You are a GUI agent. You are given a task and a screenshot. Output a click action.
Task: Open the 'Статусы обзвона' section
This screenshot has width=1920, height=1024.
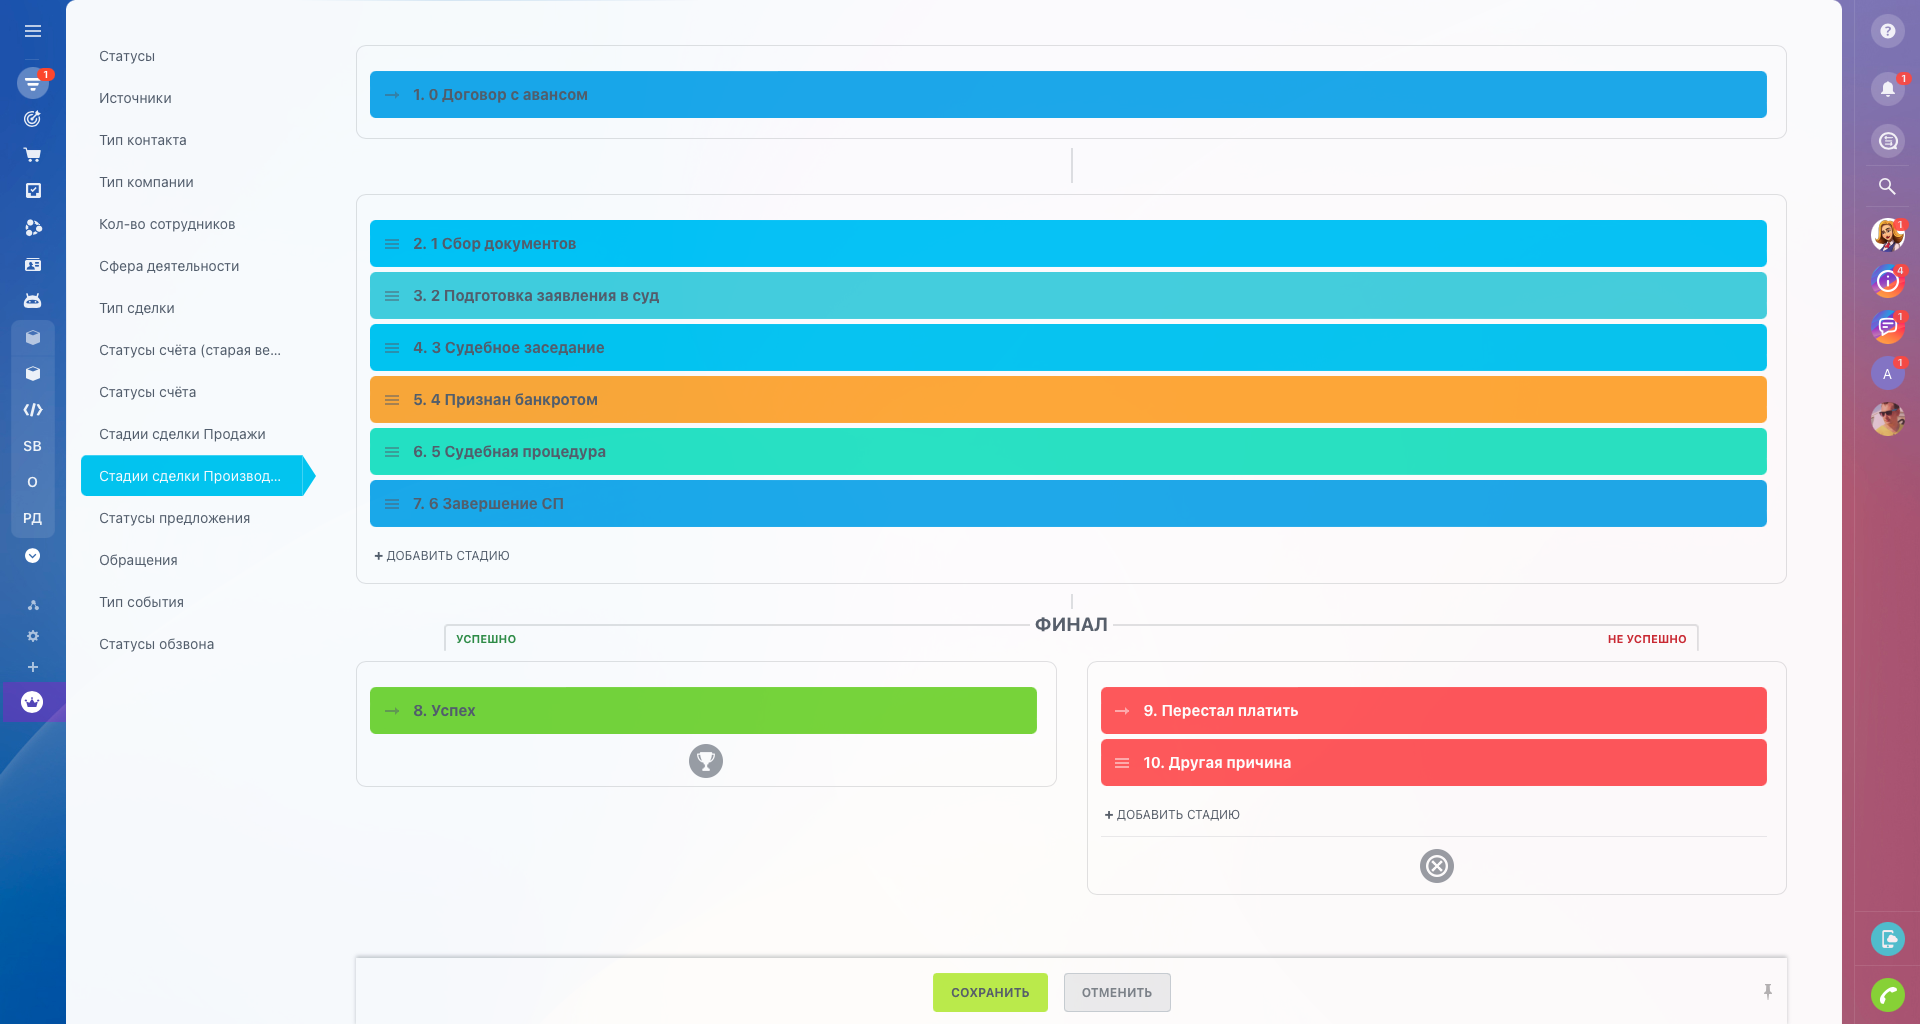pos(156,644)
